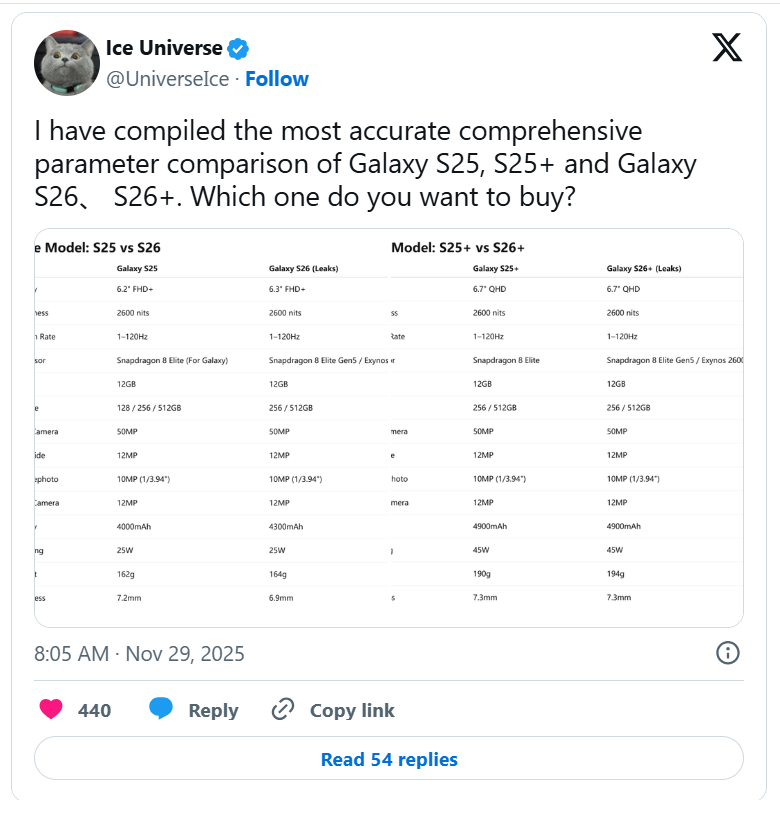
Task: Open the cat avatar profile picture
Action: (66, 63)
